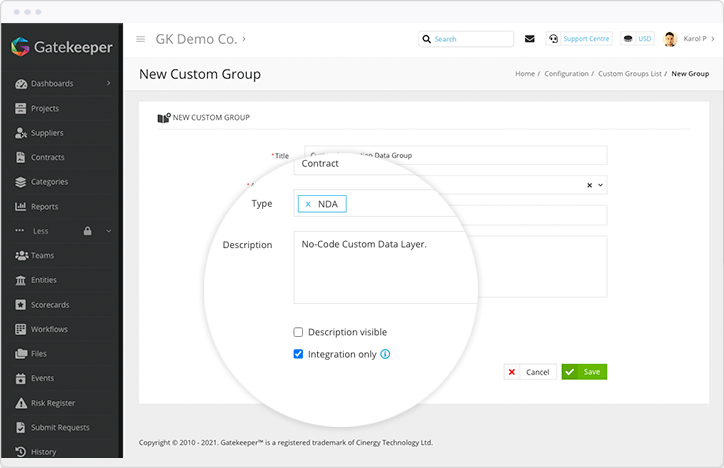Open the Karol P user menu chevron

tap(713, 39)
